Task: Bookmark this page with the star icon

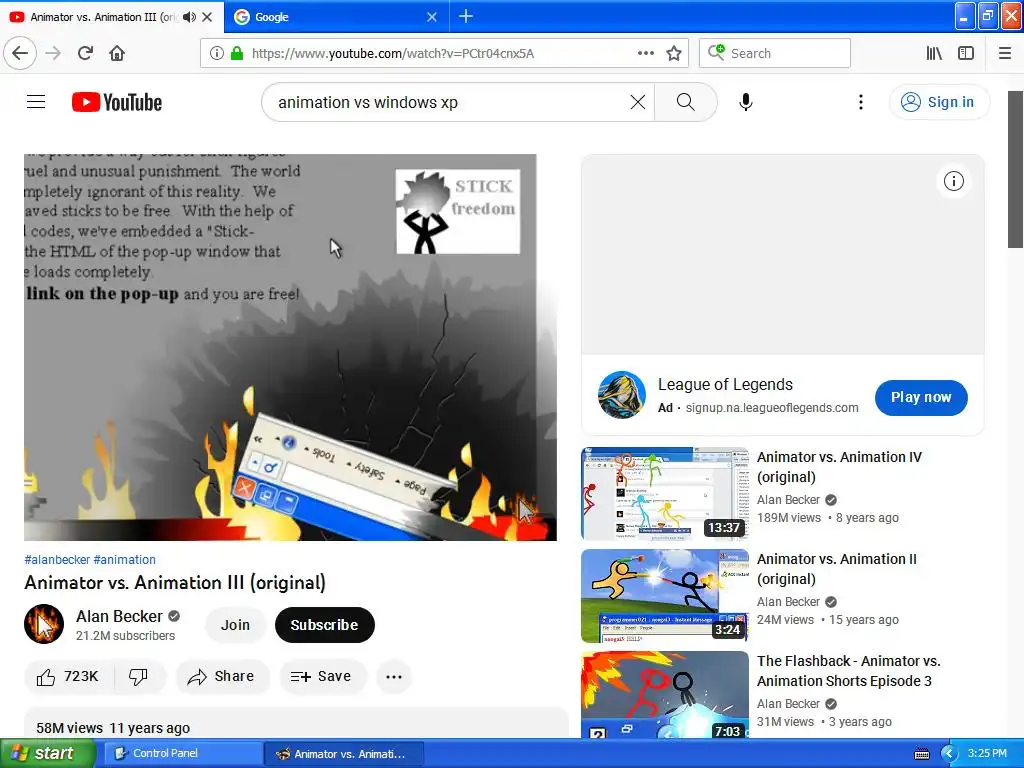Action: click(x=674, y=53)
